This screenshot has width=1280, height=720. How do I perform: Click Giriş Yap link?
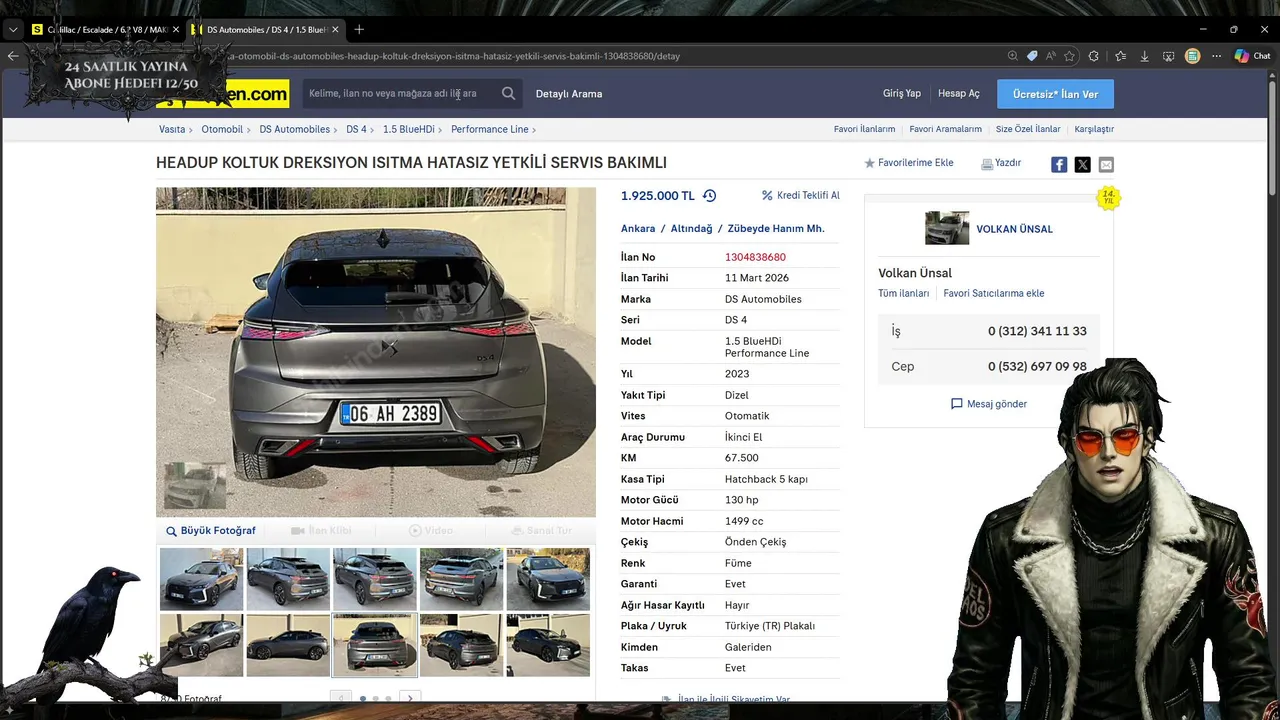(x=902, y=94)
